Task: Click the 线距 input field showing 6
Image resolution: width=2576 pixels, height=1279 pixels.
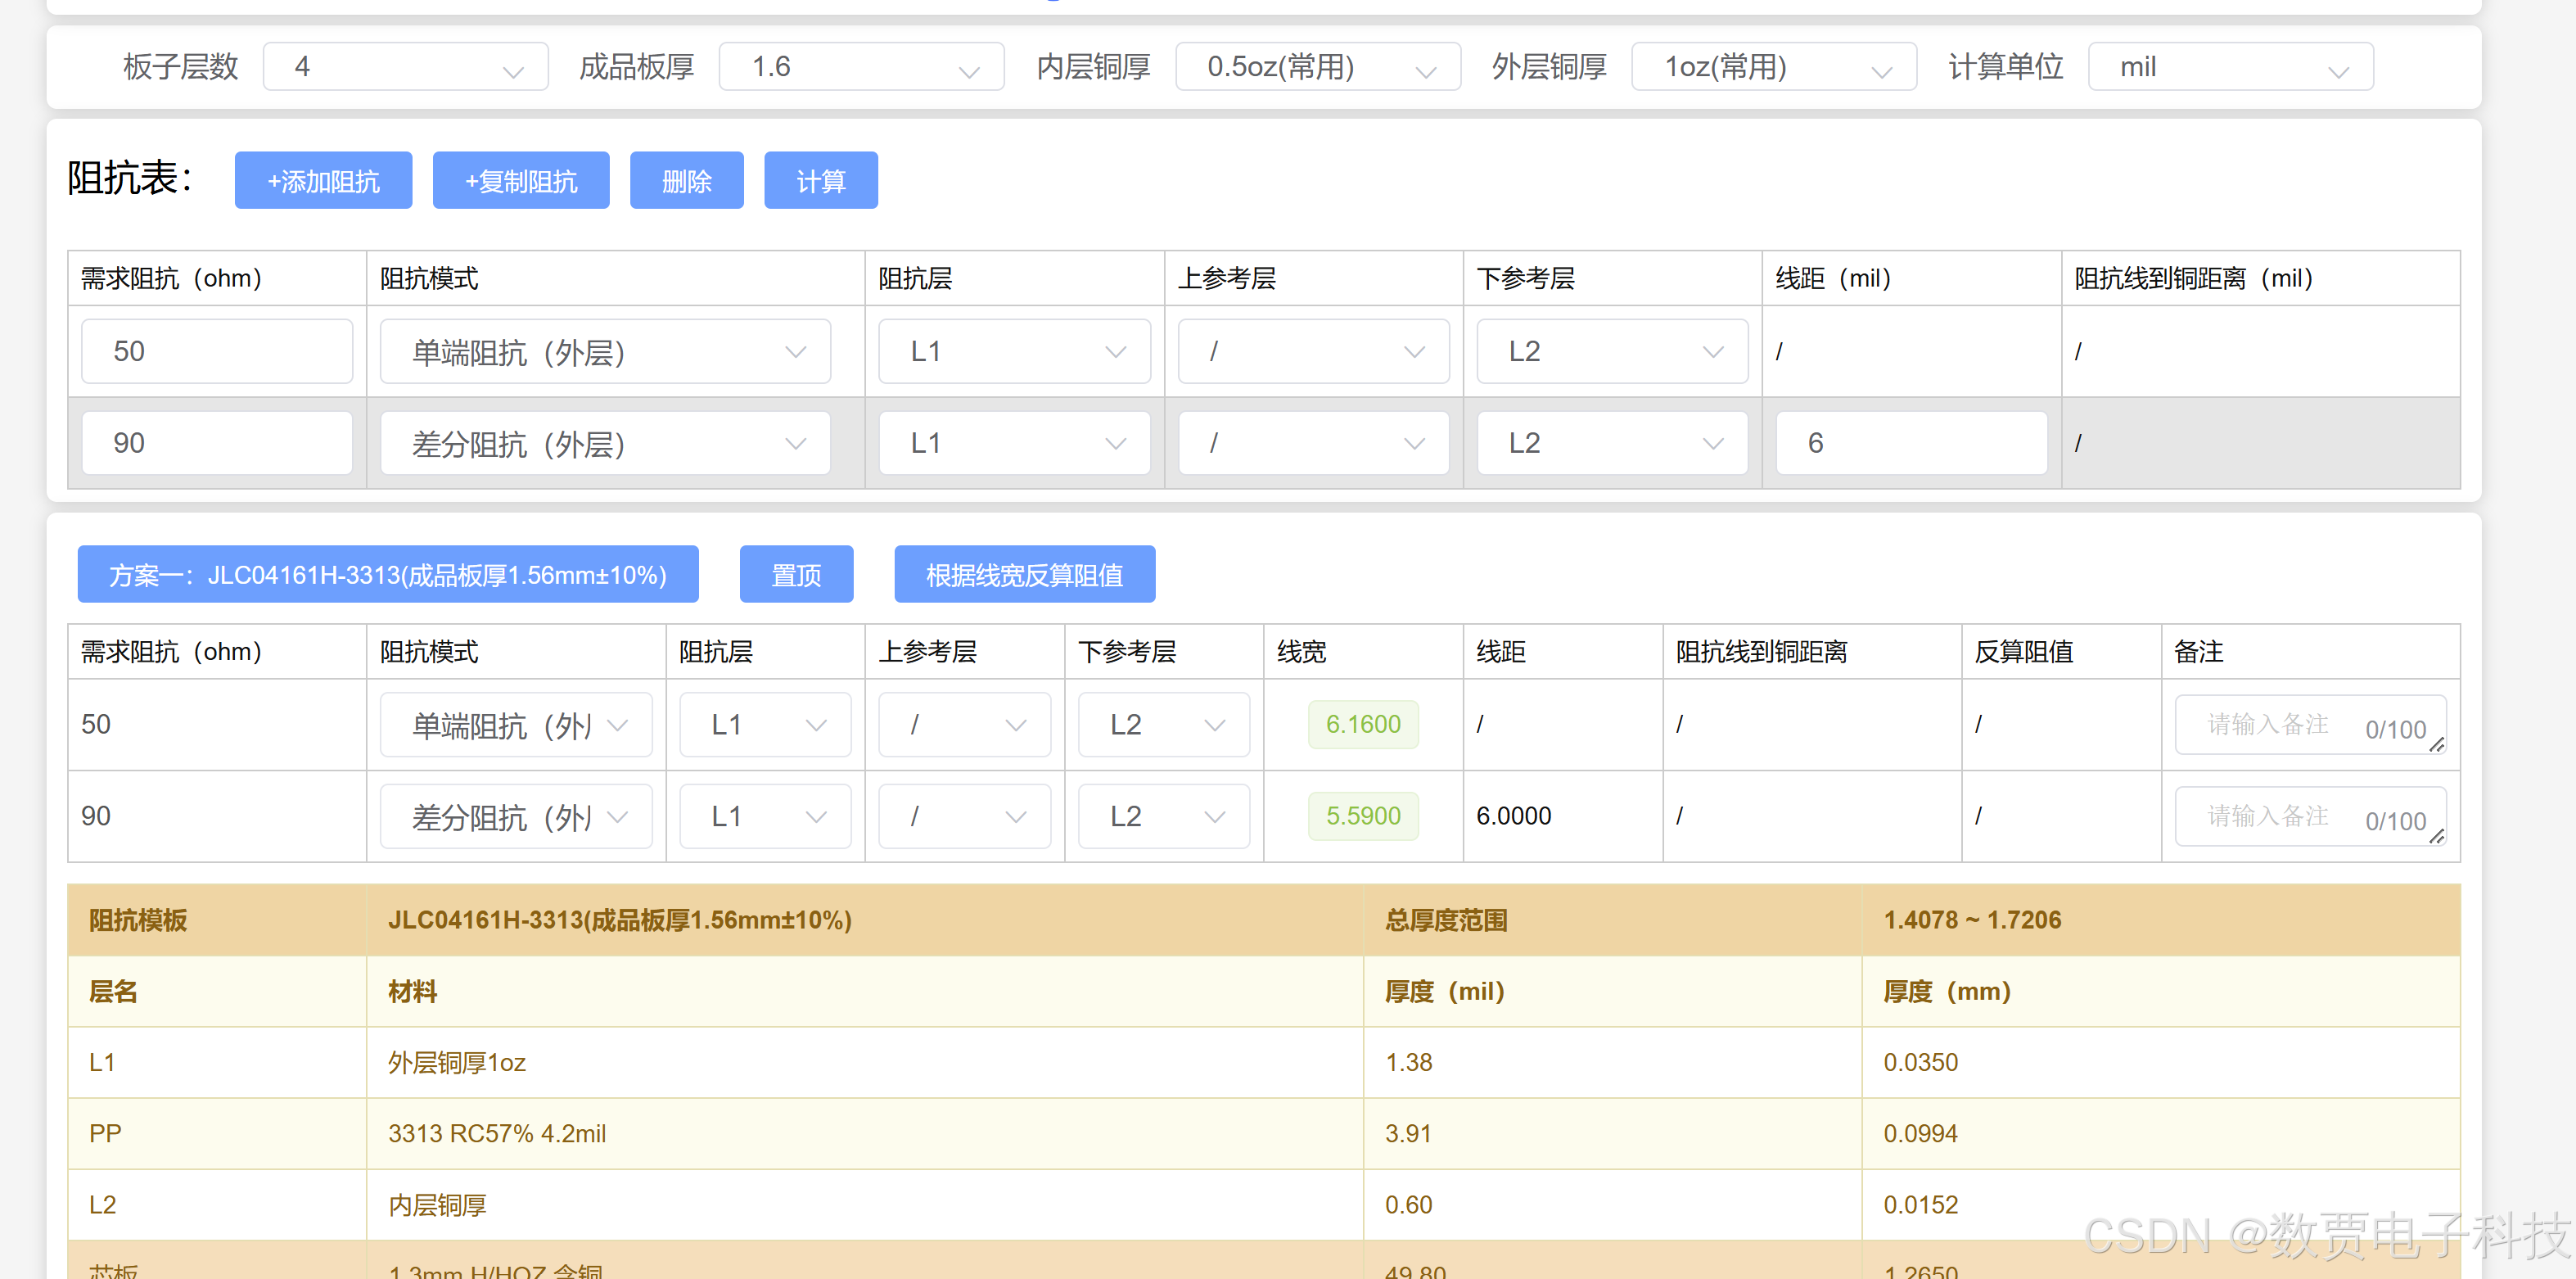Action: click(x=1910, y=443)
